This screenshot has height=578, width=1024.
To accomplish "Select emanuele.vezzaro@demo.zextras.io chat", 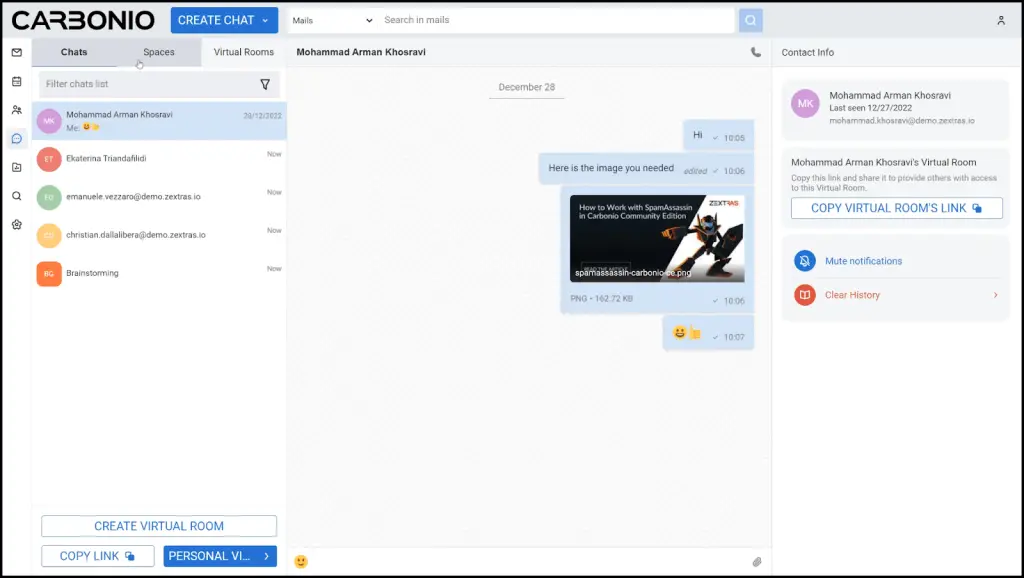I will tap(159, 197).
